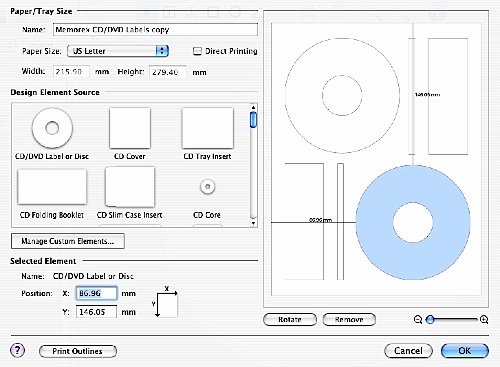Choose the CD Cover design element
This screenshot has width=500, height=367.
pos(130,128)
